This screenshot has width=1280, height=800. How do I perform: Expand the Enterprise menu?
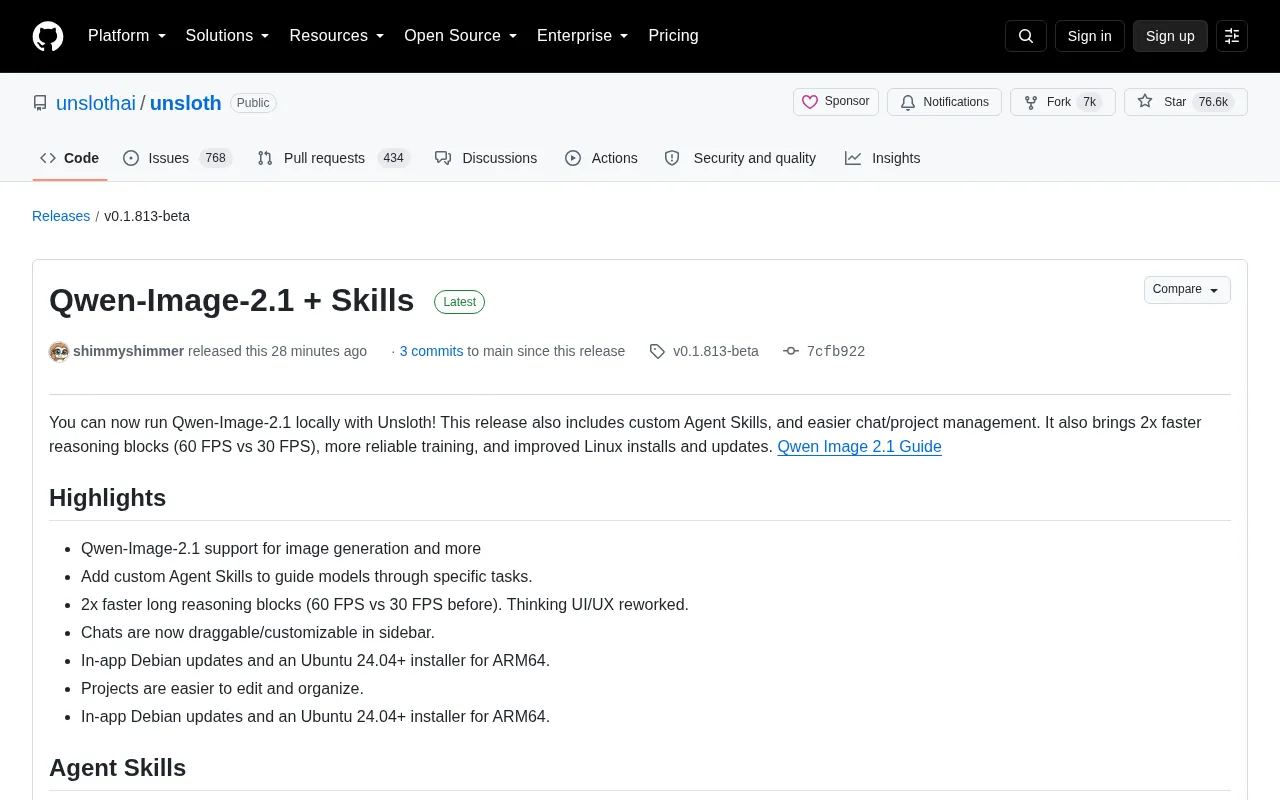(x=583, y=36)
